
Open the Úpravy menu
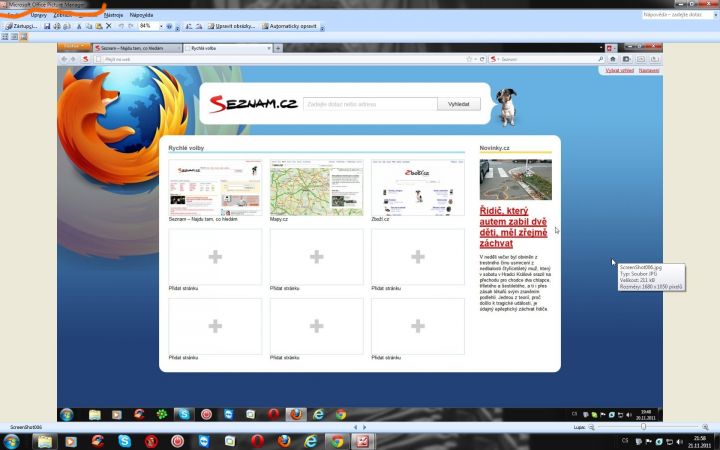tap(39, 15)
